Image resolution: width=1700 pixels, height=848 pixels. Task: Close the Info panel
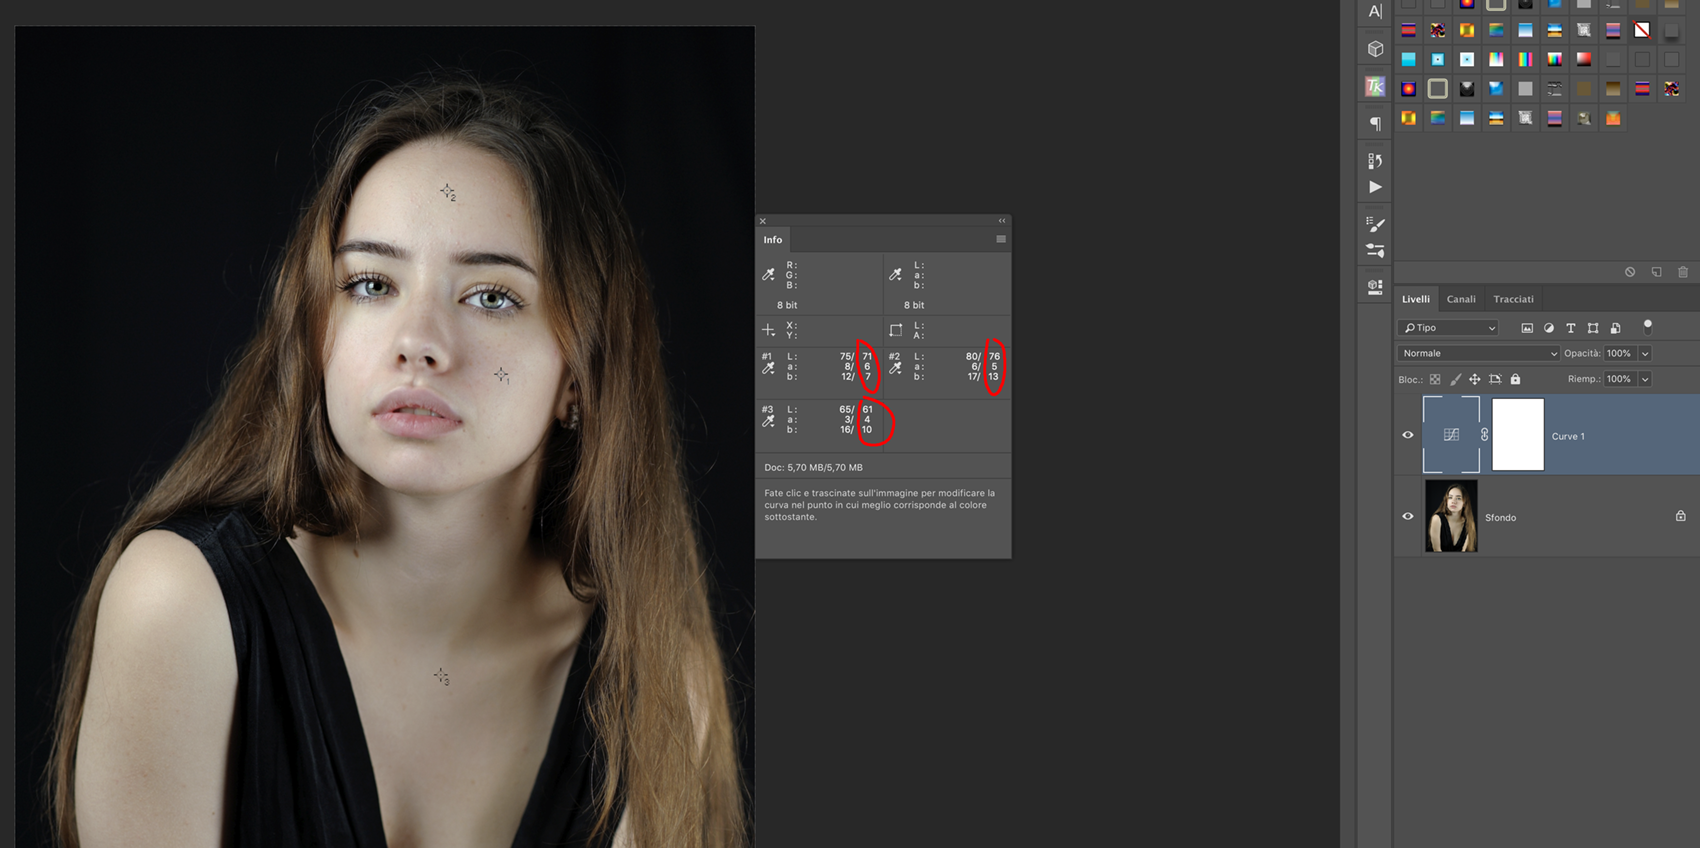click(x=763, y=221)
